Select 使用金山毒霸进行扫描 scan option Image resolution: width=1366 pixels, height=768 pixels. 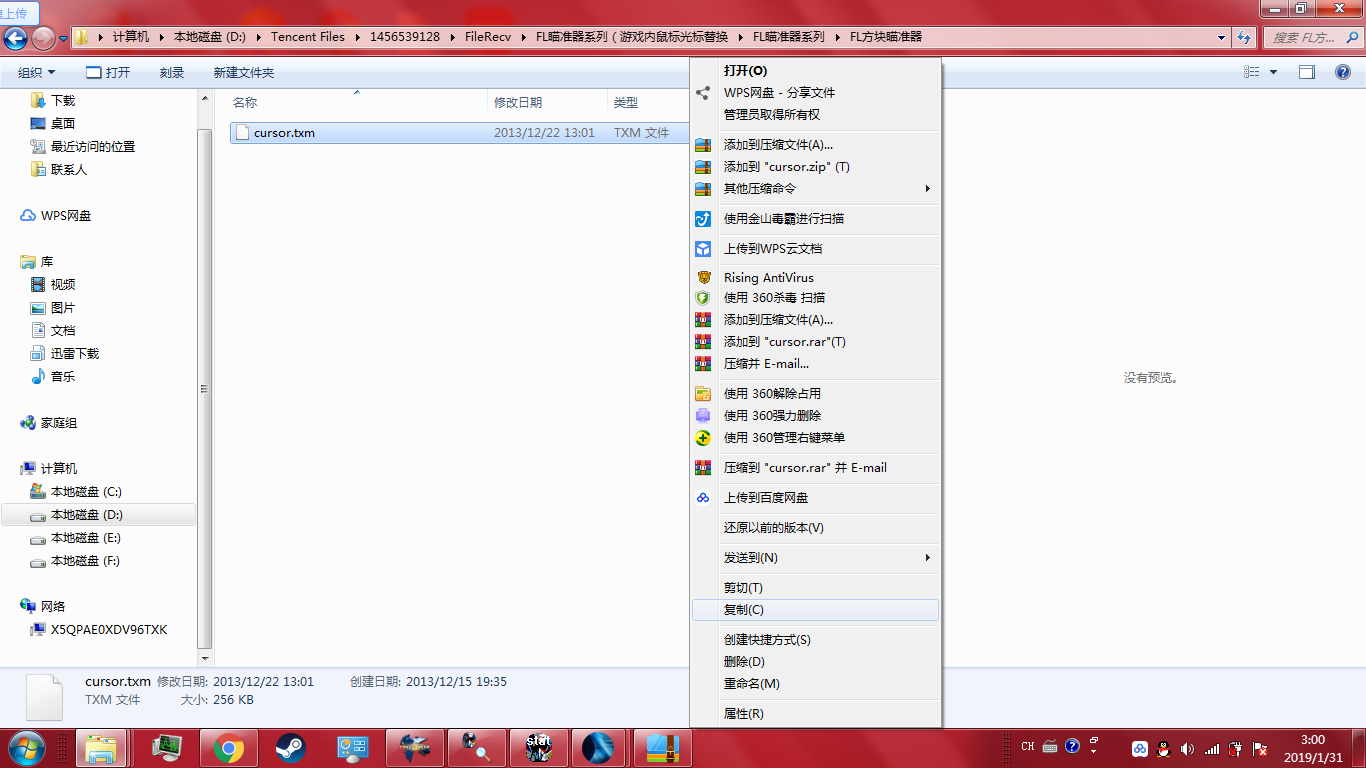coord(816,219)
